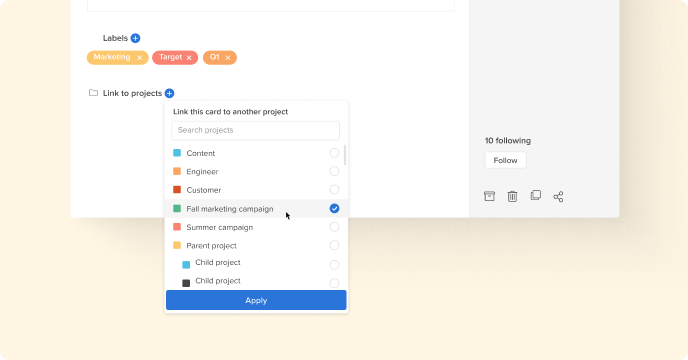Viewport: 688px width, 360px height.
Task: Click the Link to projects plus icon
Action: [x=169, y=93]
